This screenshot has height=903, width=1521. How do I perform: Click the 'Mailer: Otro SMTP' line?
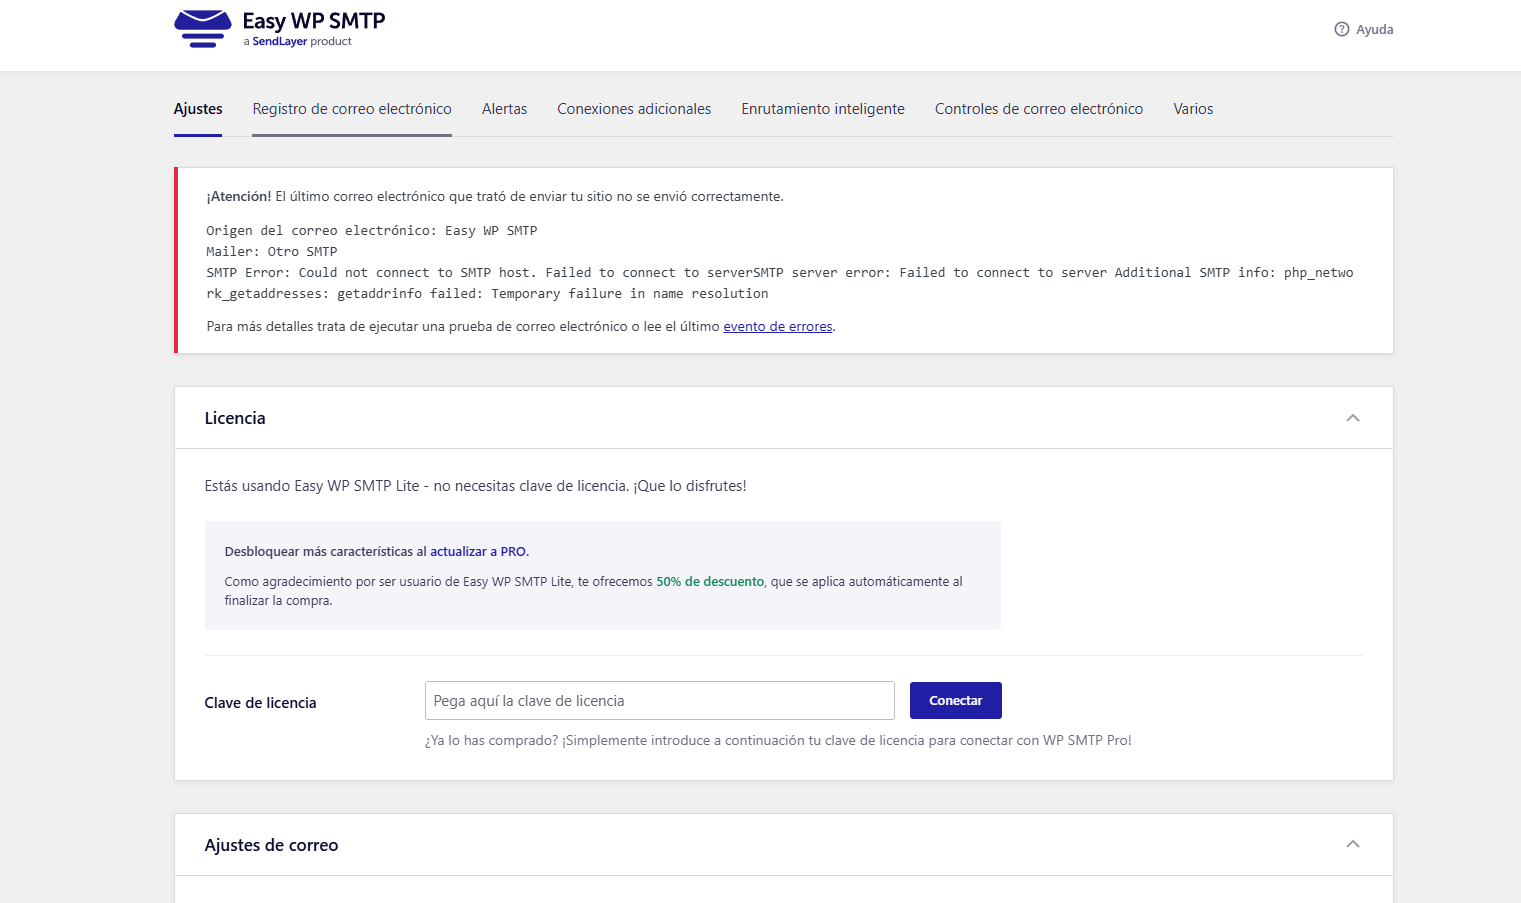(x=272, y=252)
